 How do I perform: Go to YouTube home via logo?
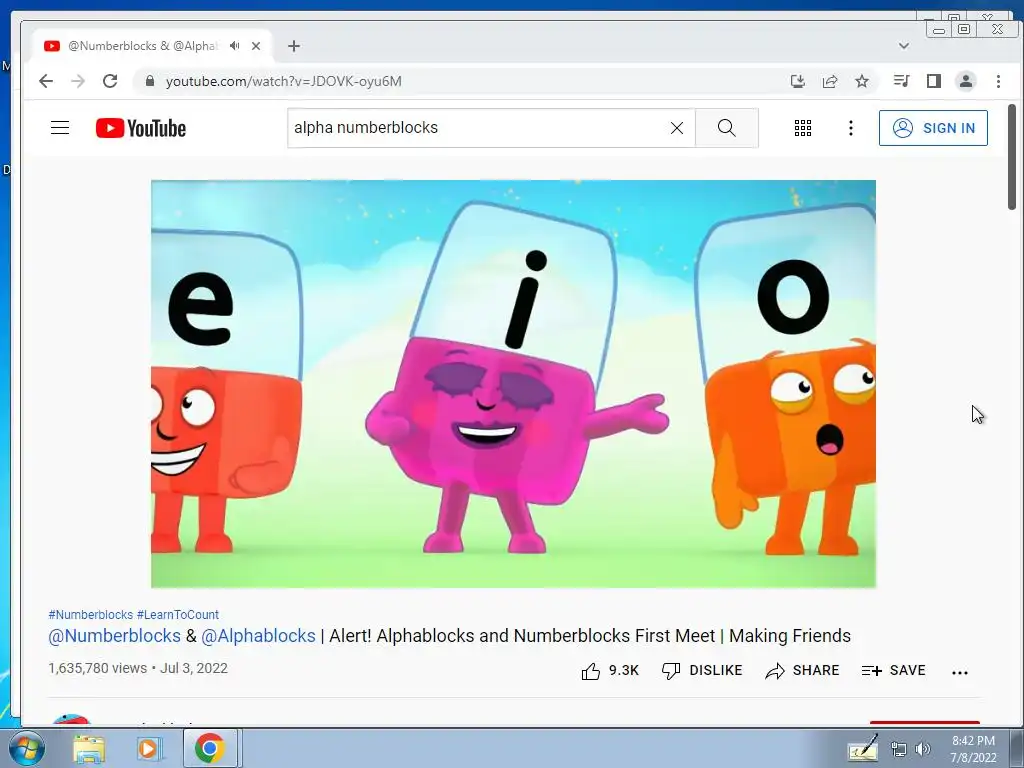pos(140,128)
